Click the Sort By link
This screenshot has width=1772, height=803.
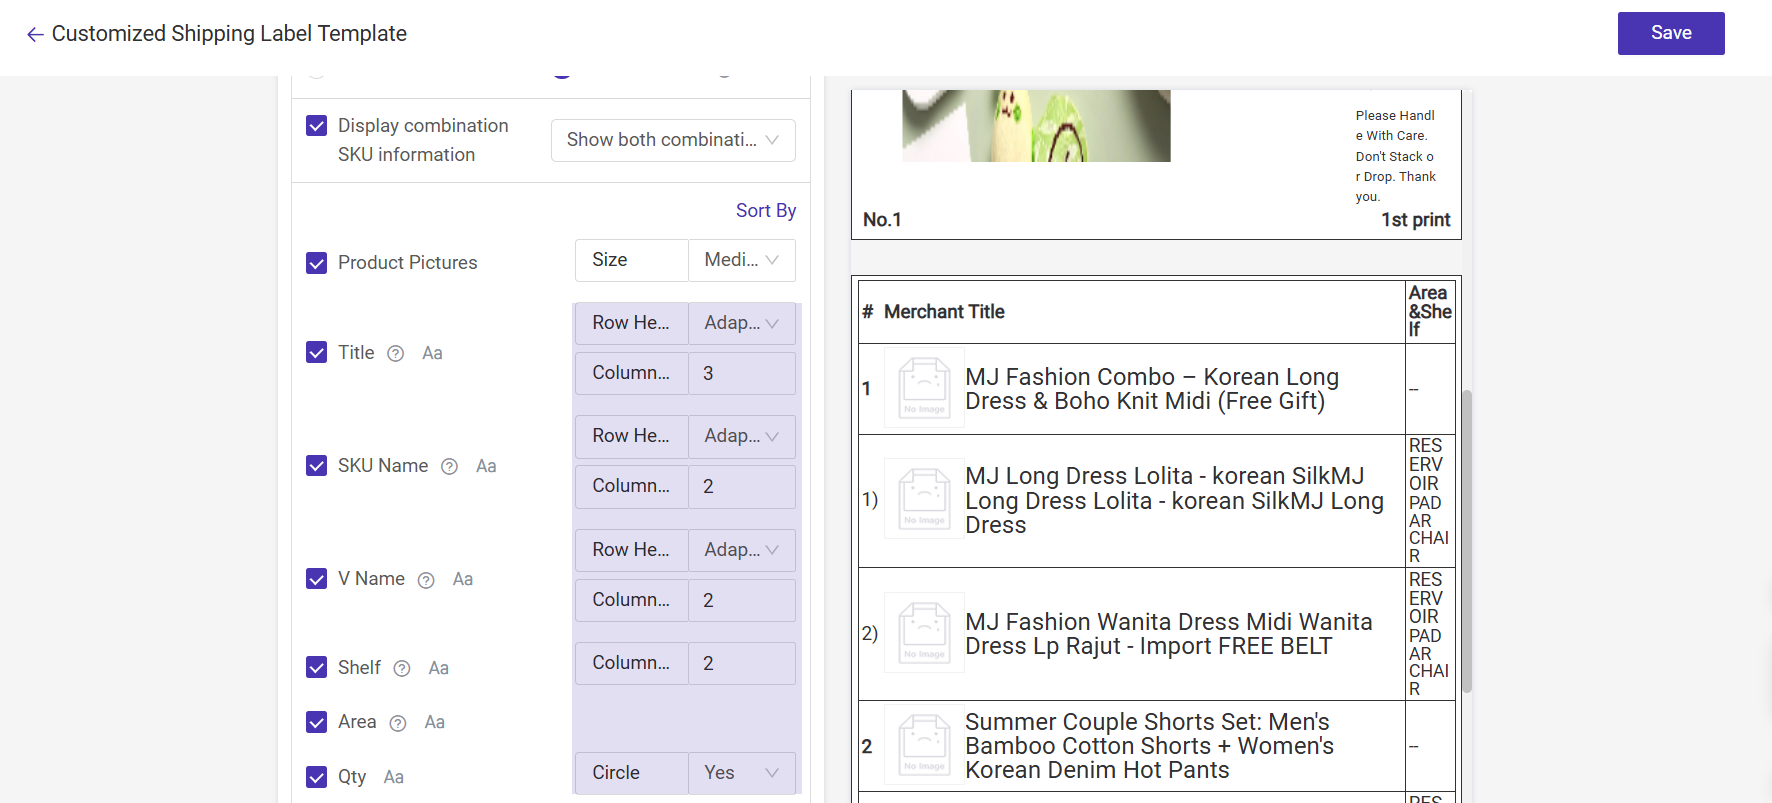pyautogui.click(x=765, y=210)
